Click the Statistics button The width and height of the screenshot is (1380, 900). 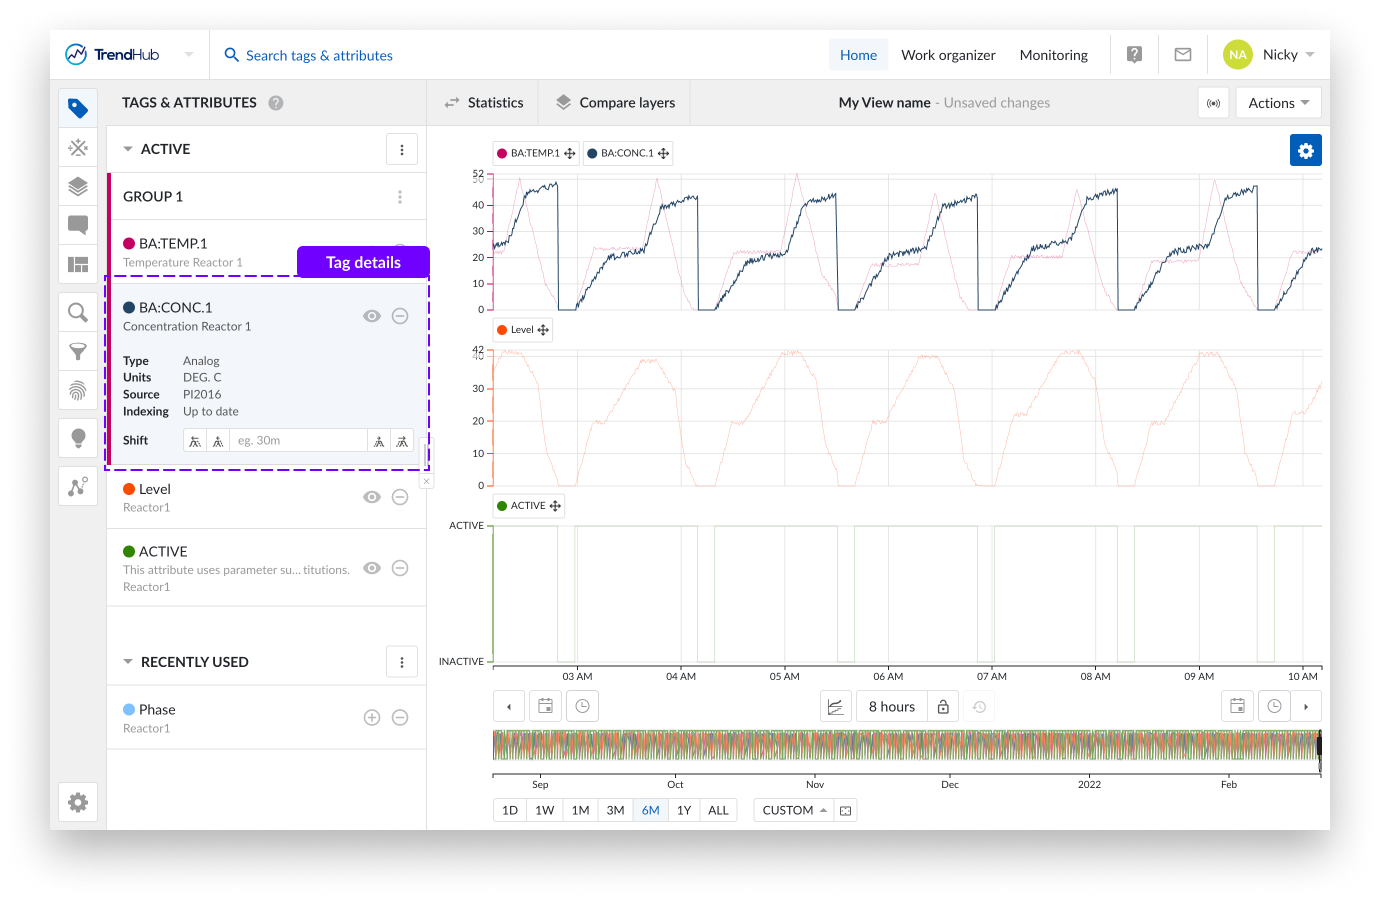pyautogui.click(x=484, y=103)
